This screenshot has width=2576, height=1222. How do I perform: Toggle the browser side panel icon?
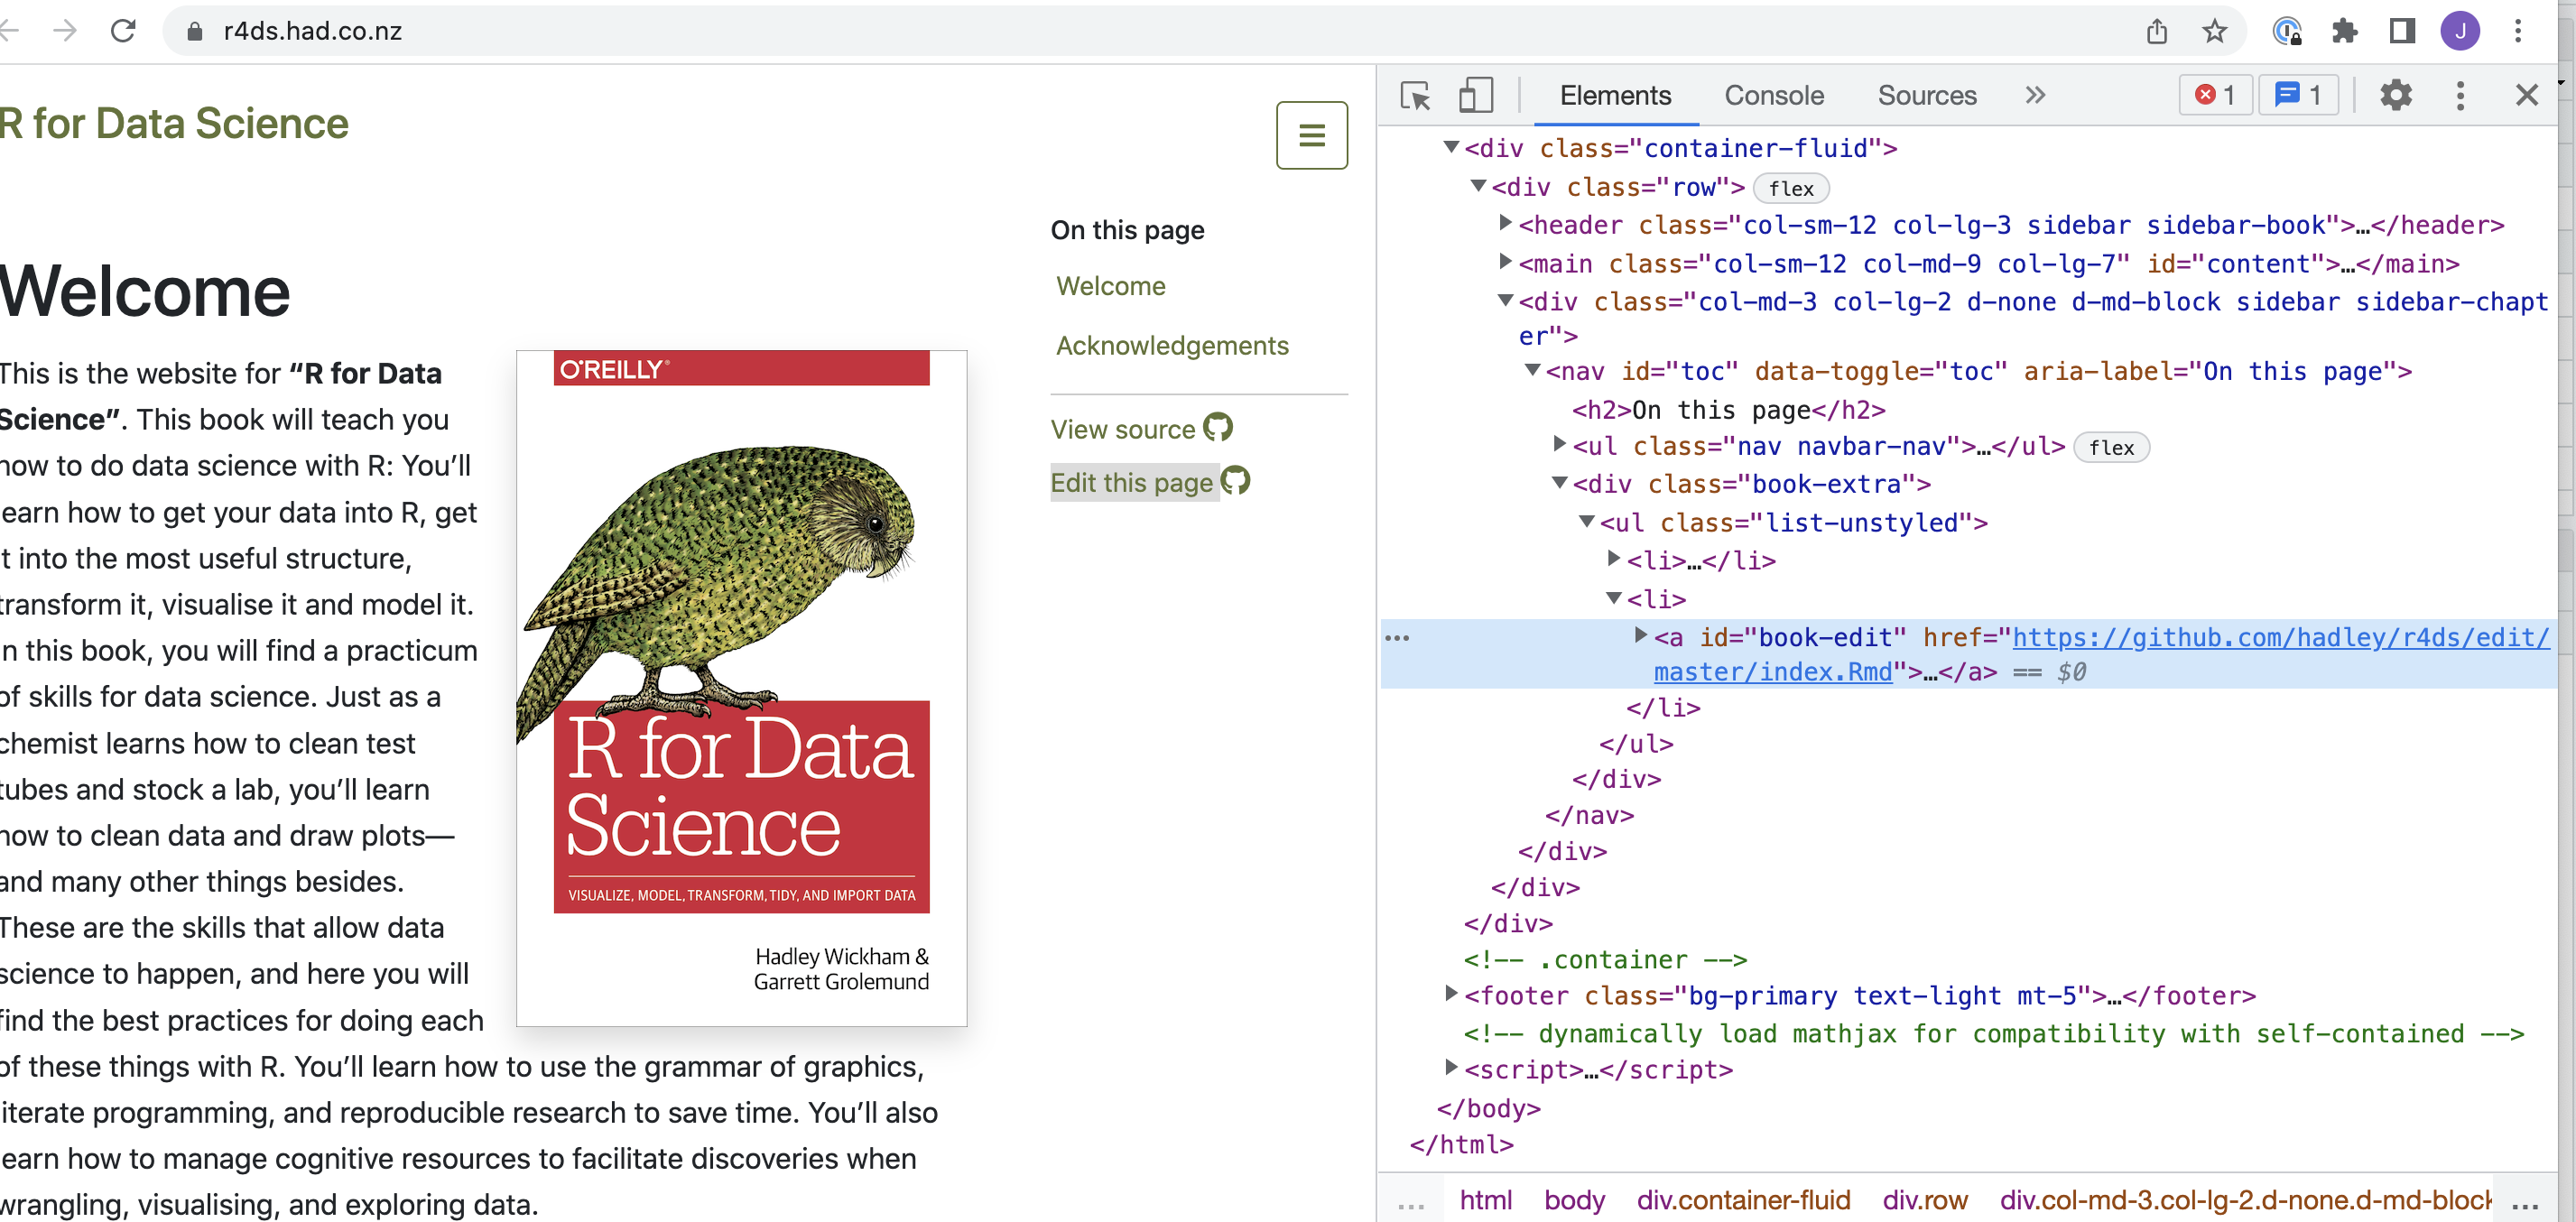click(x=2402, y=32)
